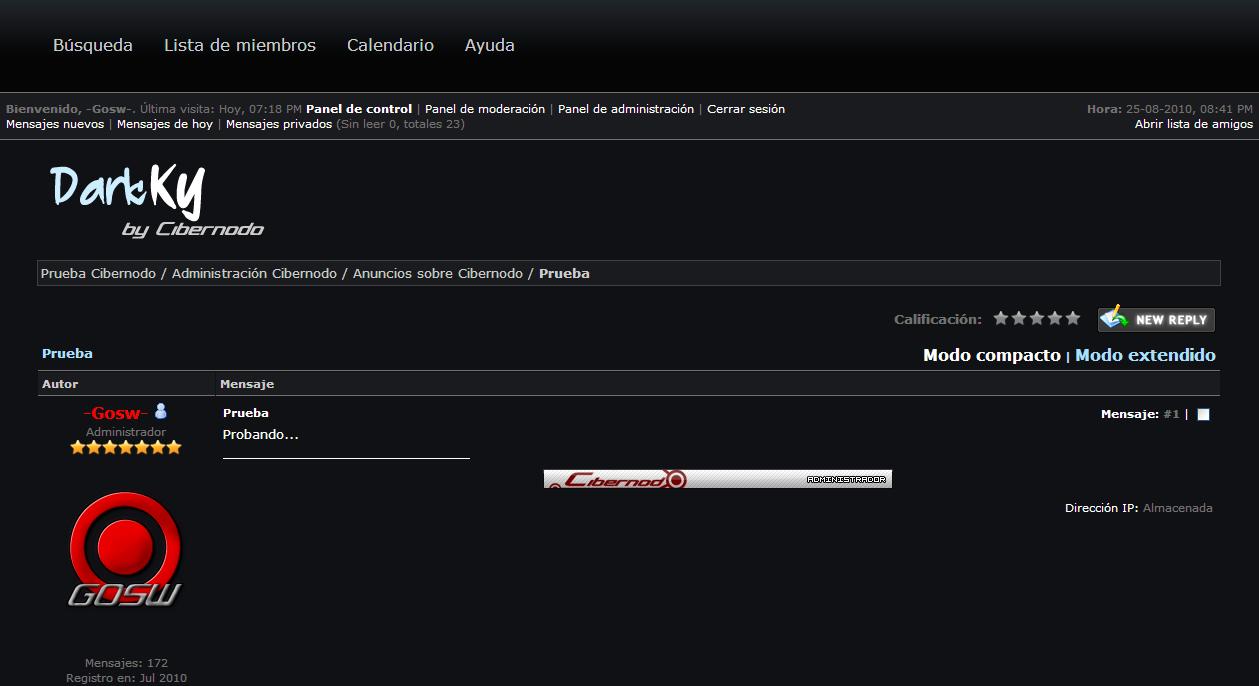This screenshot has height=686, width=1259.
Task: Expand Abrir lista de amigos
Action: coord(1193,124)
